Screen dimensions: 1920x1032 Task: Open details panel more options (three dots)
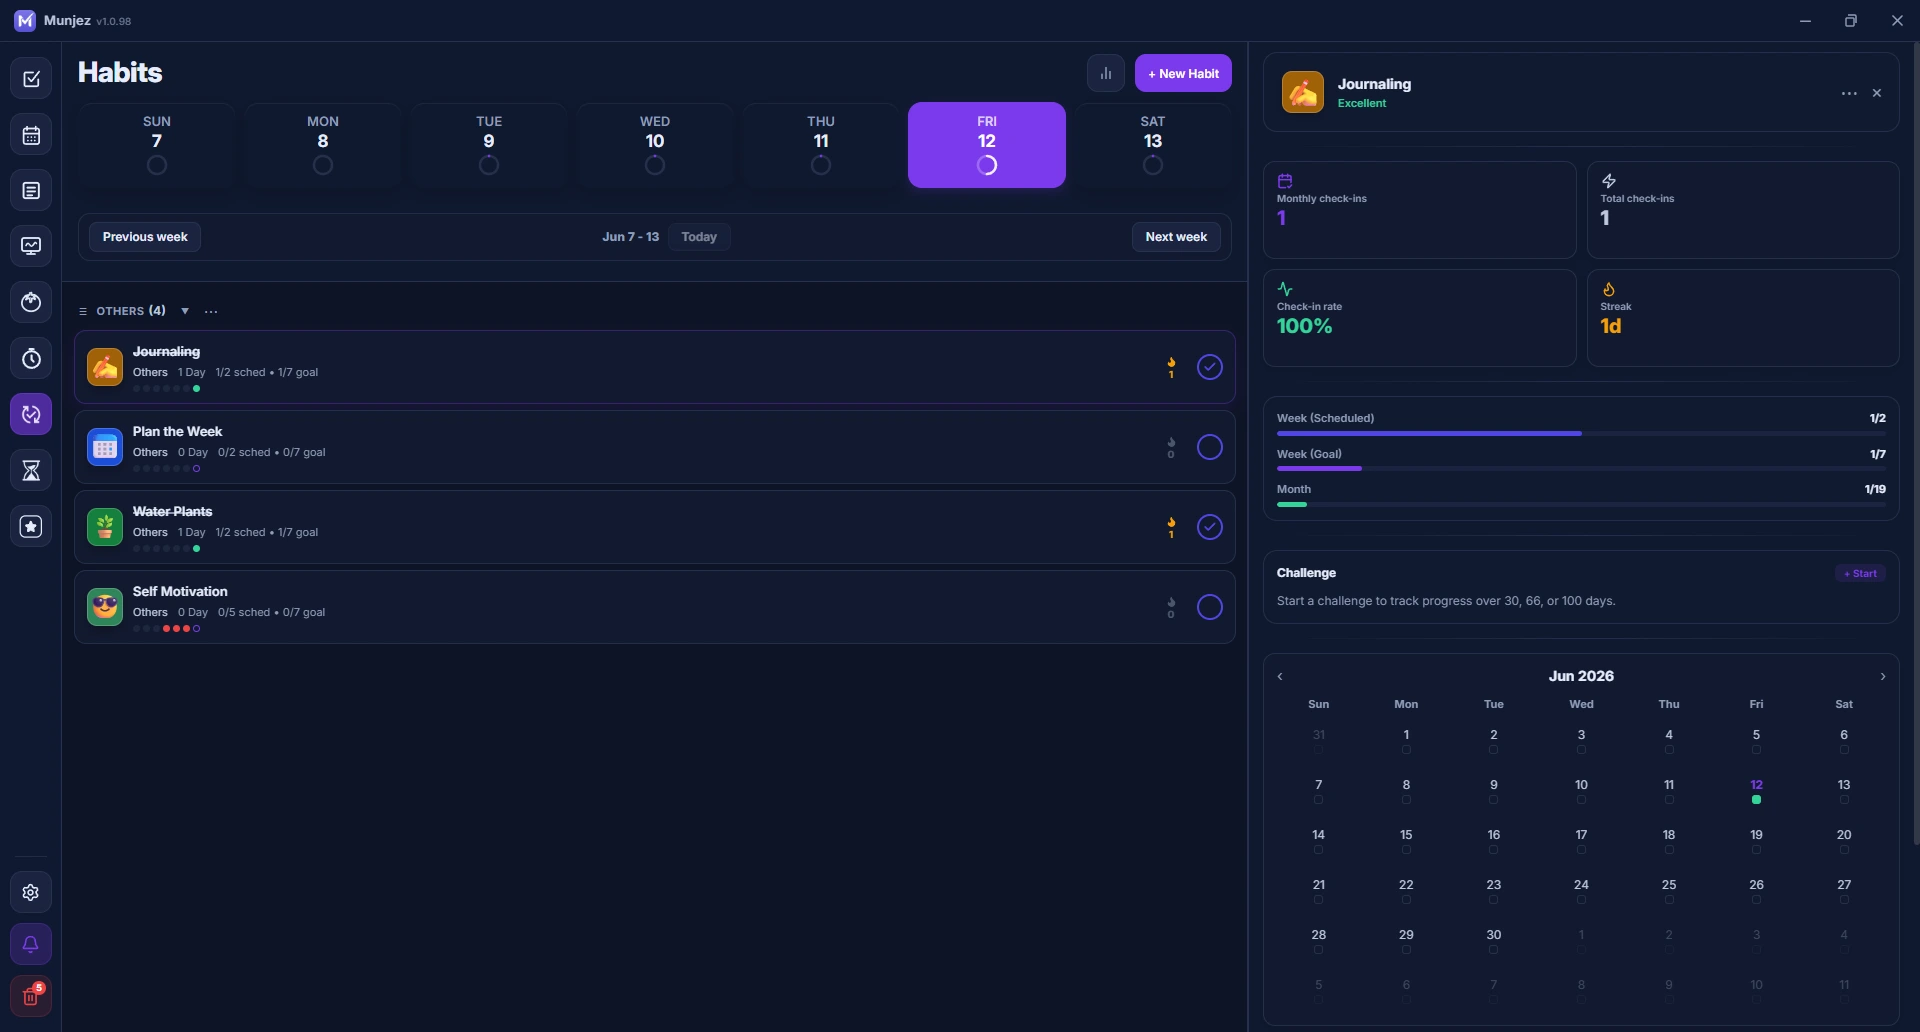pos(1849,93)
